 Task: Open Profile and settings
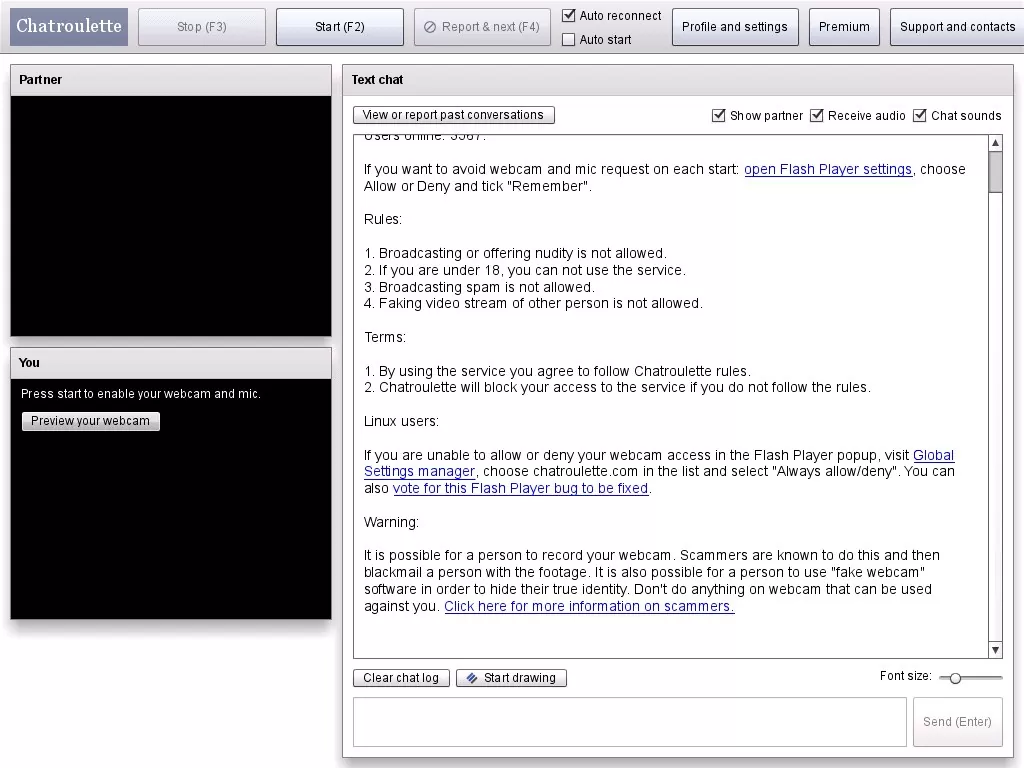click(735, 27)
